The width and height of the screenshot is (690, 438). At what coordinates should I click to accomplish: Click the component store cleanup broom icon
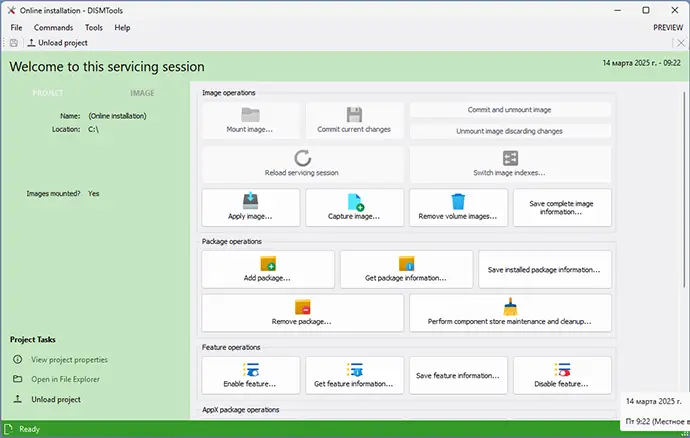pos(510,307)
